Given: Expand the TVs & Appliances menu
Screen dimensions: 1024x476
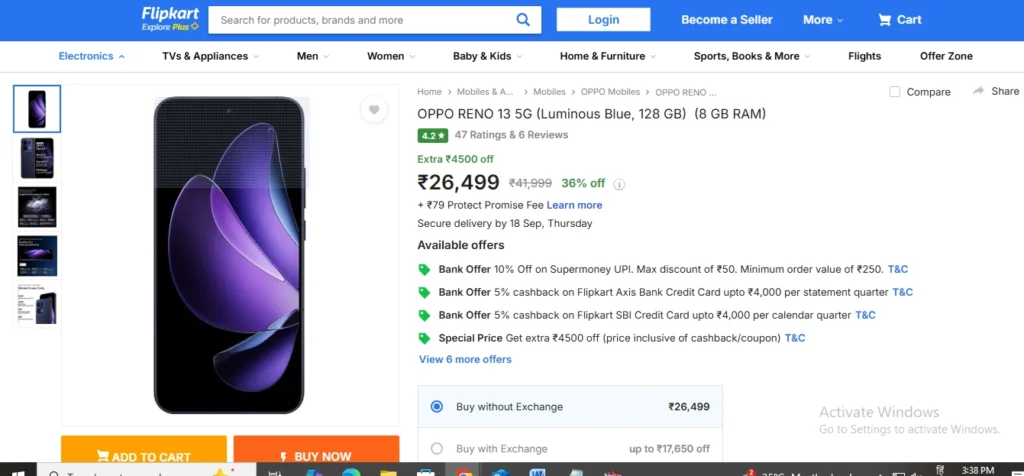Looking at the screenshot, I should click(x=210, y=56).
